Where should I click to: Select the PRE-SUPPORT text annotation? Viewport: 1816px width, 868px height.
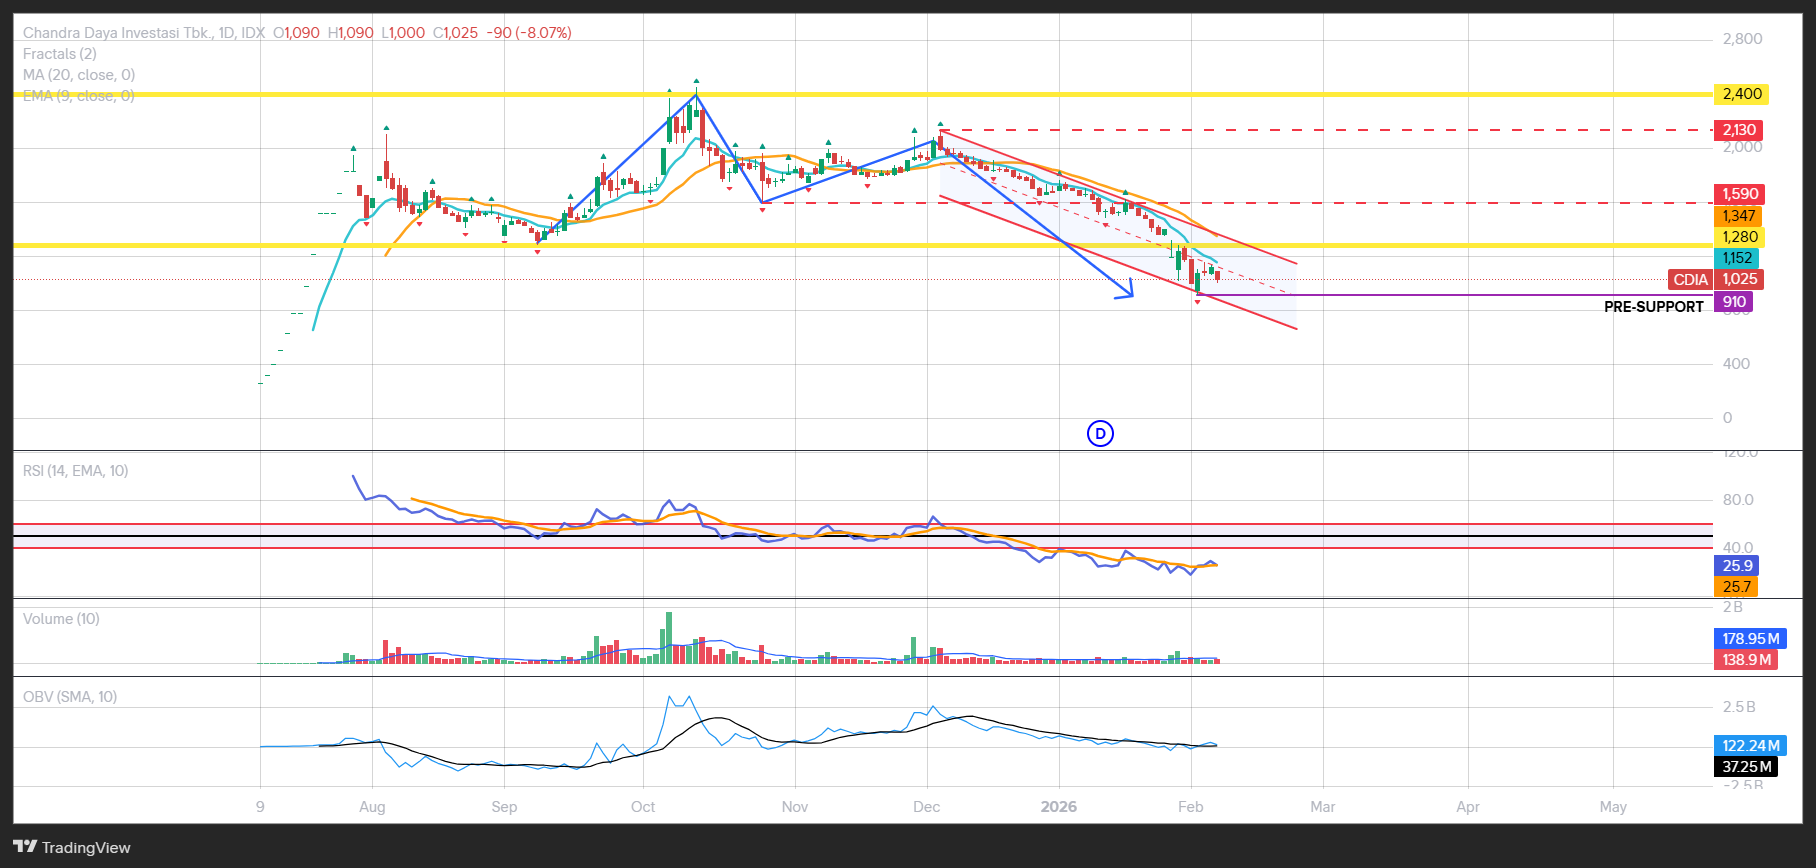(1653, 307)
